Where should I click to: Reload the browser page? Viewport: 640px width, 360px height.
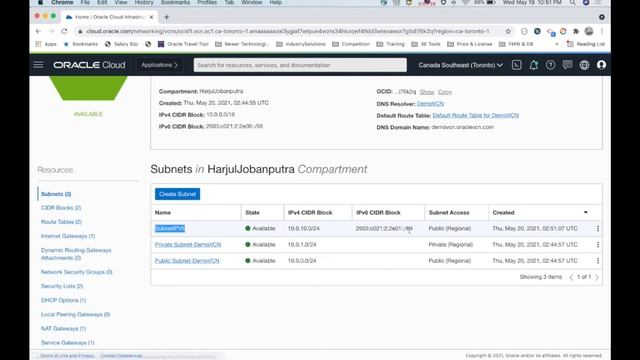(x=64, y=31)
